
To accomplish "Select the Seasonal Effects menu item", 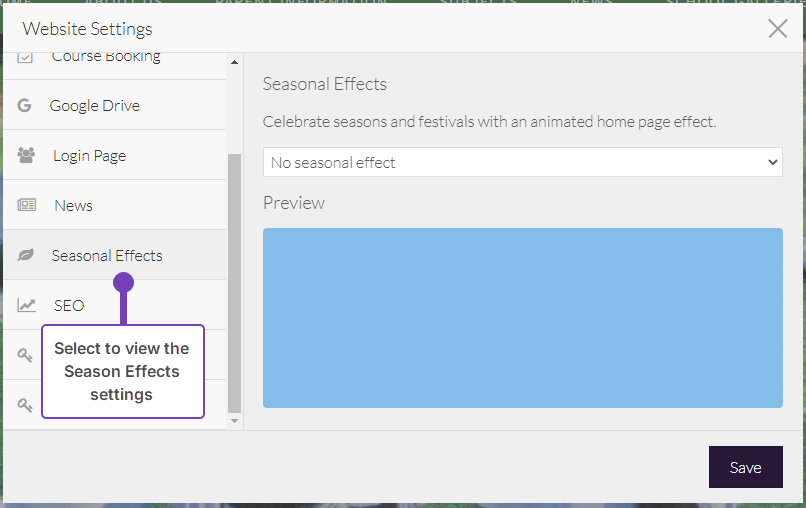I will 107,255.
